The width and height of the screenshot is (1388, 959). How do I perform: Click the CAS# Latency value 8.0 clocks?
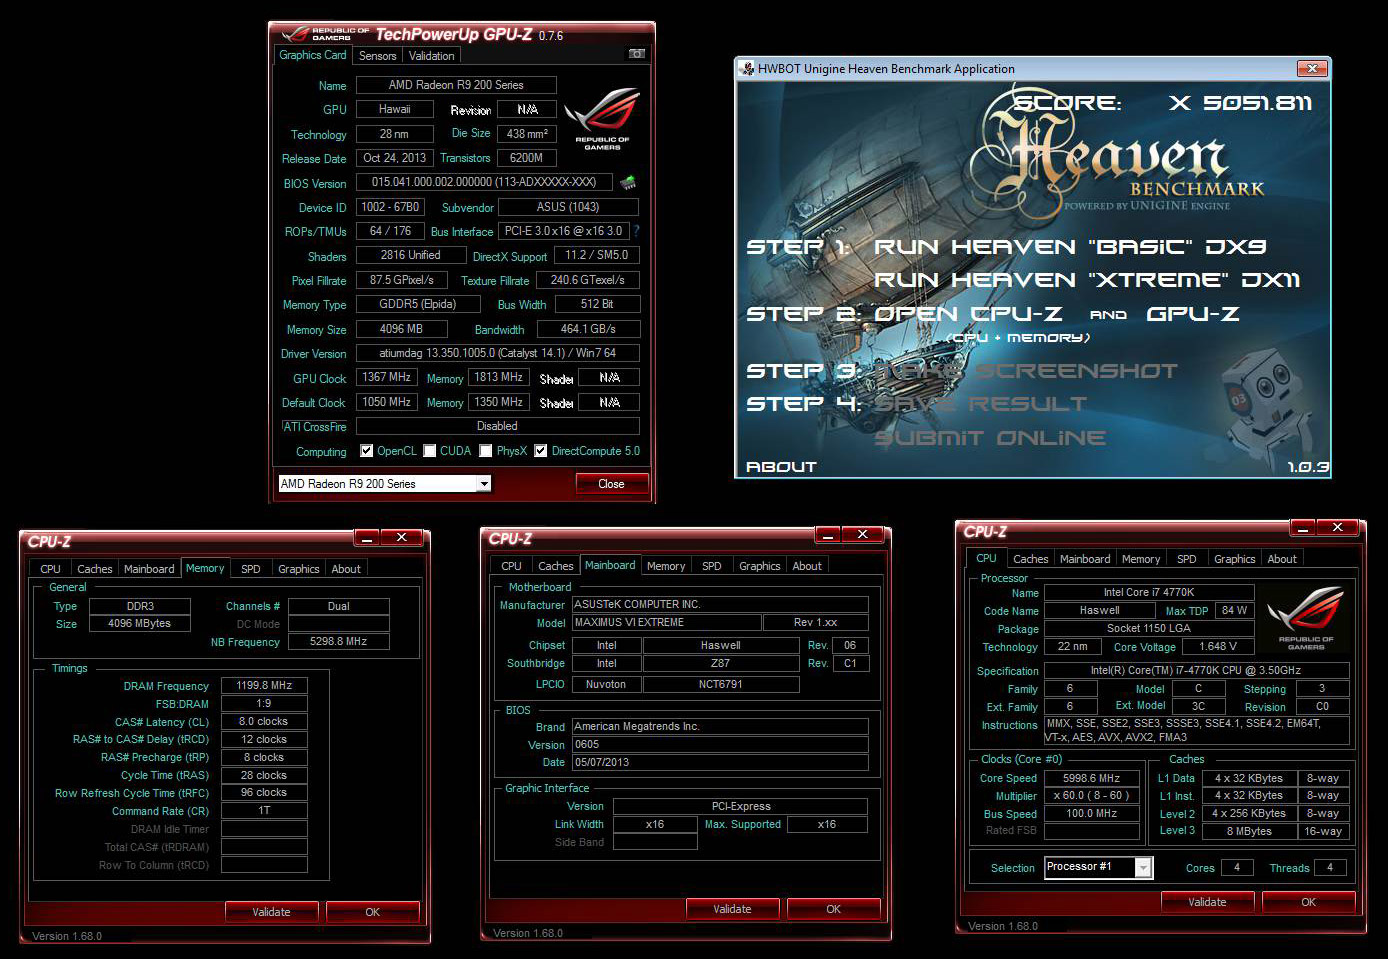264,722
